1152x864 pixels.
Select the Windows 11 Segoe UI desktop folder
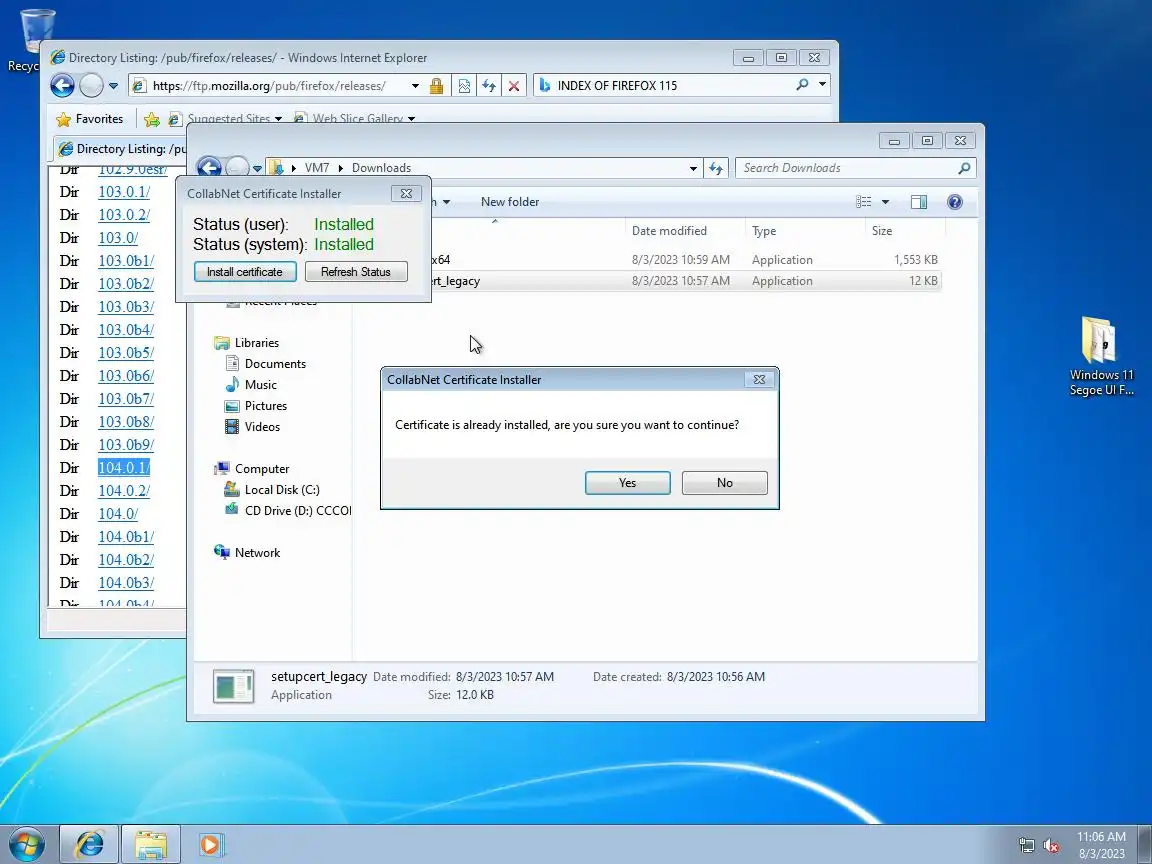coord(1101,356)
